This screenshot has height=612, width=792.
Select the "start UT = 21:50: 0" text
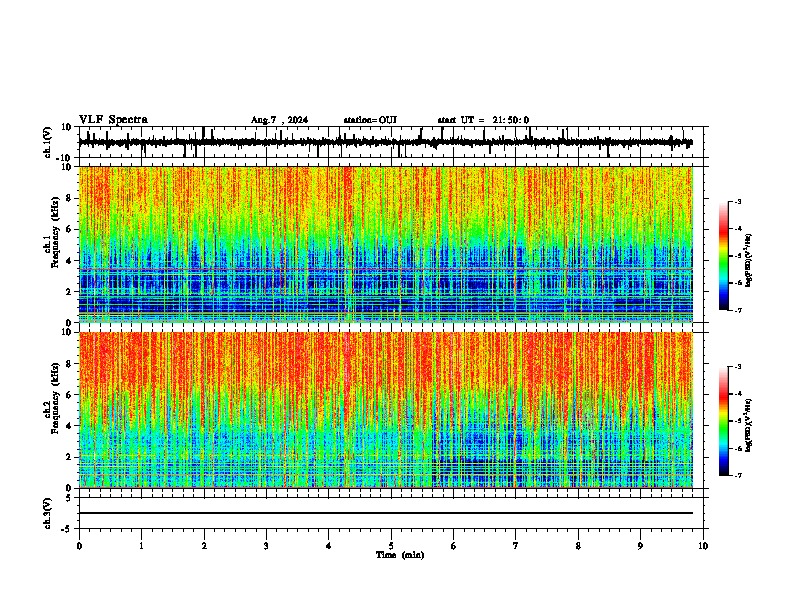point(483,120)
